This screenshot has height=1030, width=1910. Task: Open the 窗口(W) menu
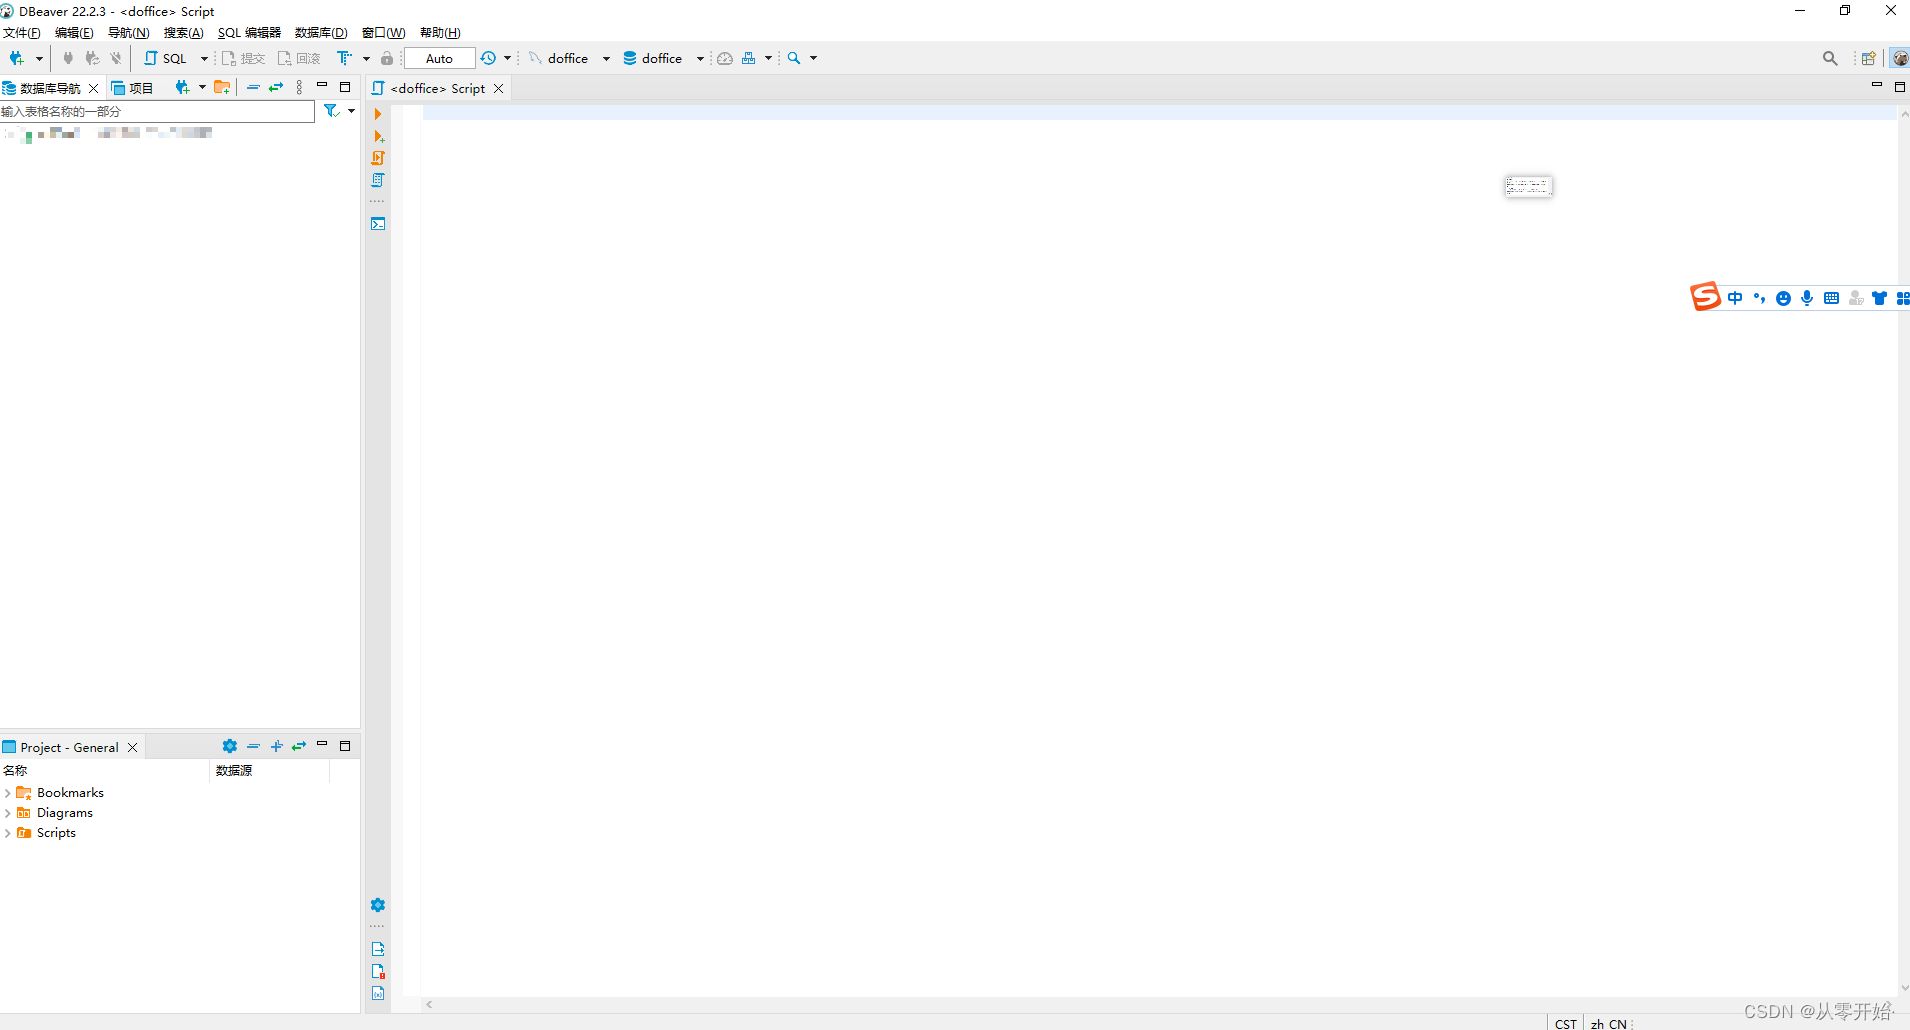click(x=384, y=33)
